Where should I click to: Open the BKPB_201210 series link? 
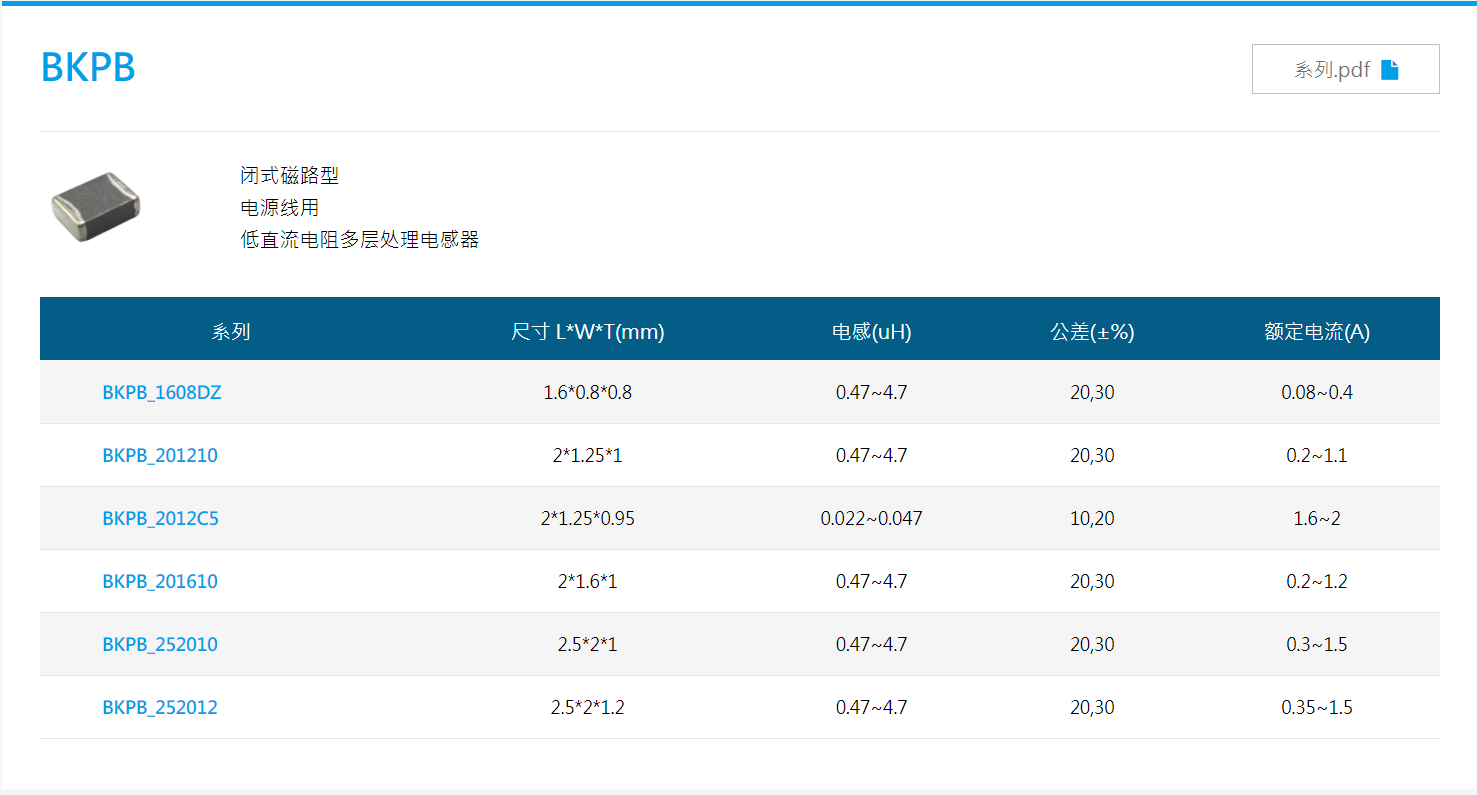click(160, 455)
